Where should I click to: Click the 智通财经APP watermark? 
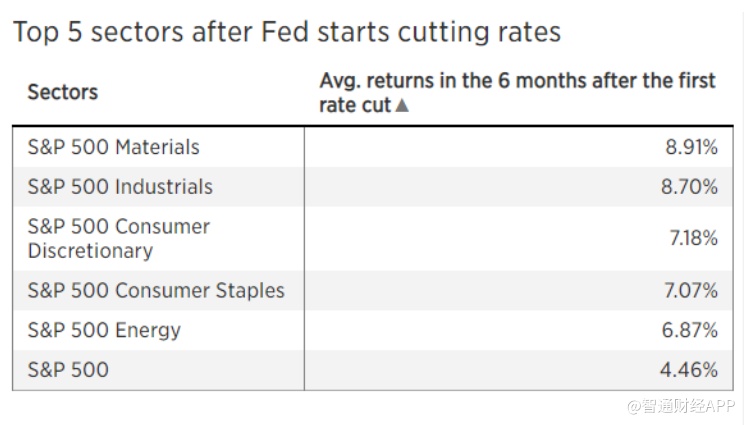[681, 406]
